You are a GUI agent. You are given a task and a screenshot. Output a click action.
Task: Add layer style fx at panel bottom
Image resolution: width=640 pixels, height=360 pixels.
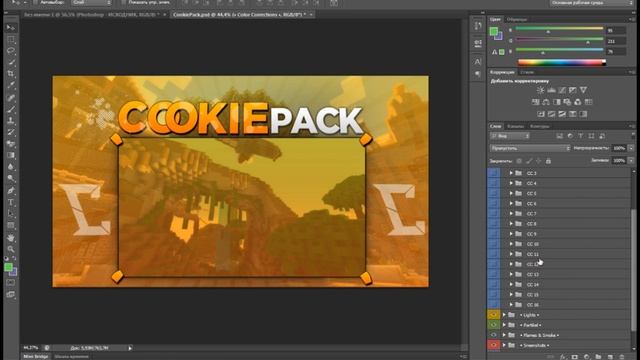563,357
